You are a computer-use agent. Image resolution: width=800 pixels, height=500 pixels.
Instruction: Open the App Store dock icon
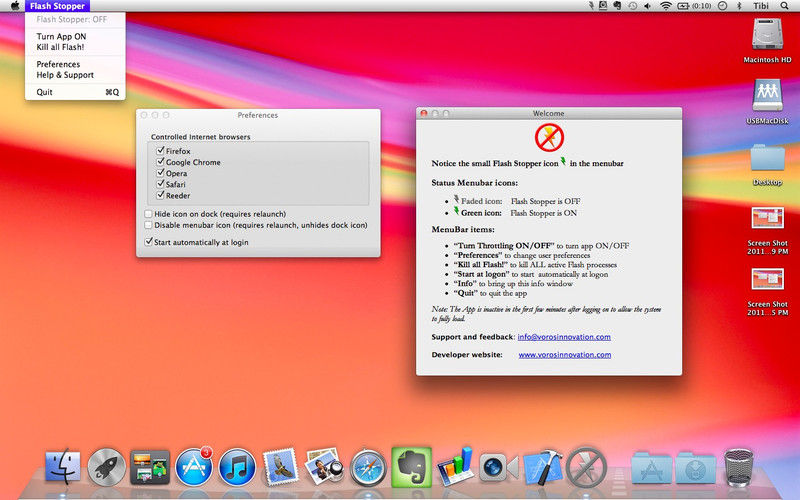click(193, 467)
